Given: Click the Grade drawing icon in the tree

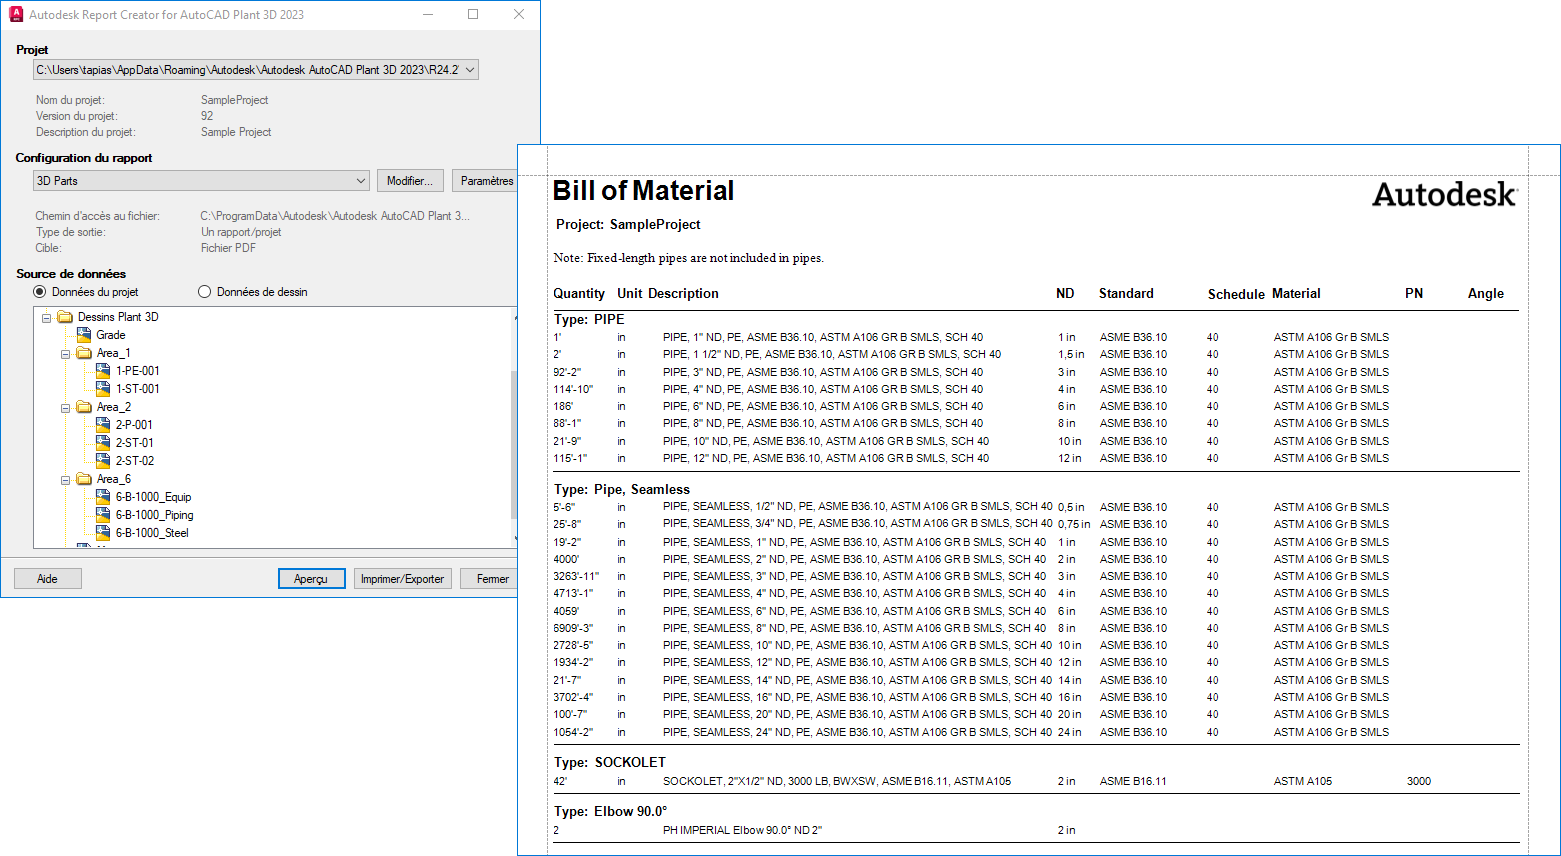Looking at the screenshot, I should click(84, 335).
